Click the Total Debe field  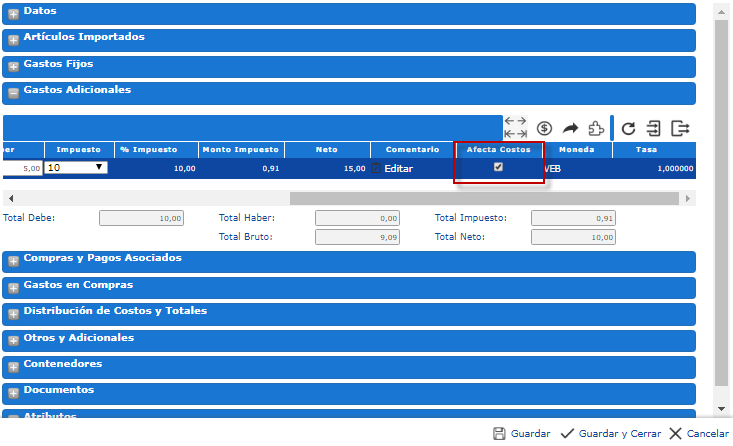pyautogui.click(x=142, y=217)
